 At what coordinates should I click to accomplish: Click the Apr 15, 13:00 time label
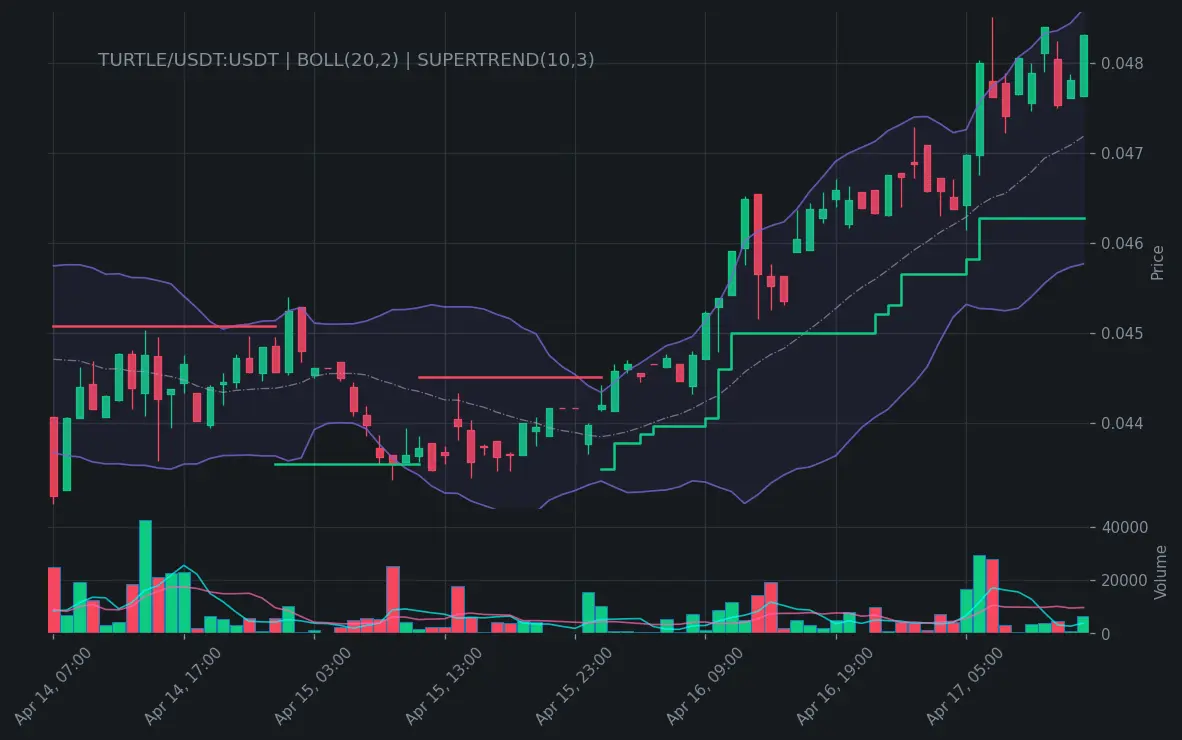click(x=443, y=685)
